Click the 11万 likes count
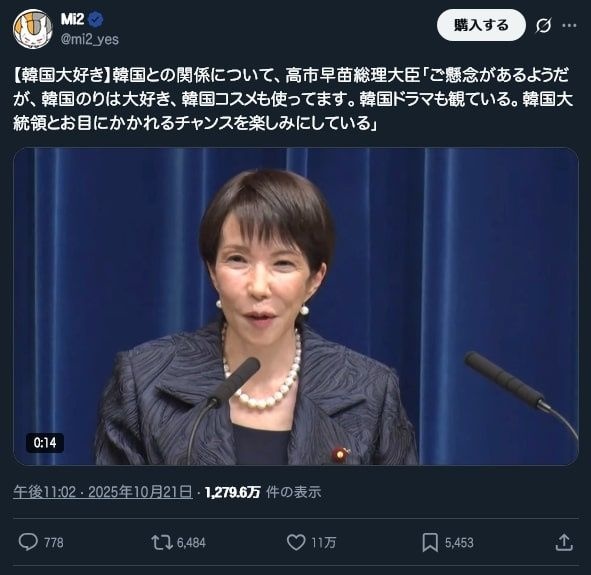The height and width of the screenshot is (575, 591). (x=323, y=543)
